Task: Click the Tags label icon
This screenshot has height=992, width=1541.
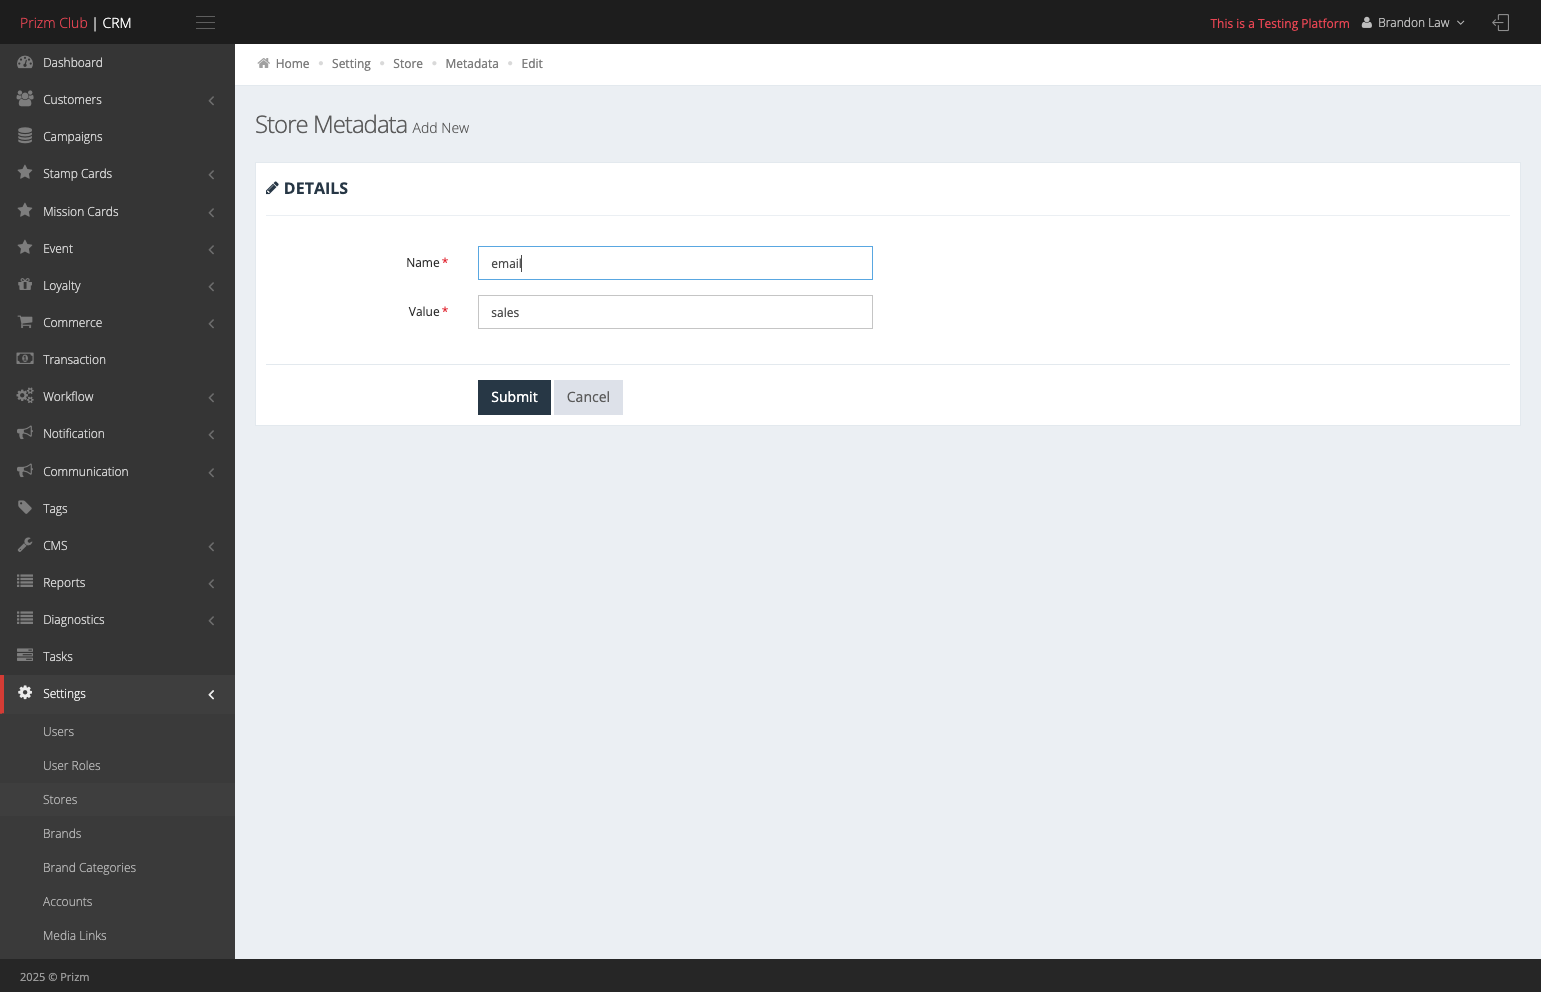Action: tap(25, 508)
